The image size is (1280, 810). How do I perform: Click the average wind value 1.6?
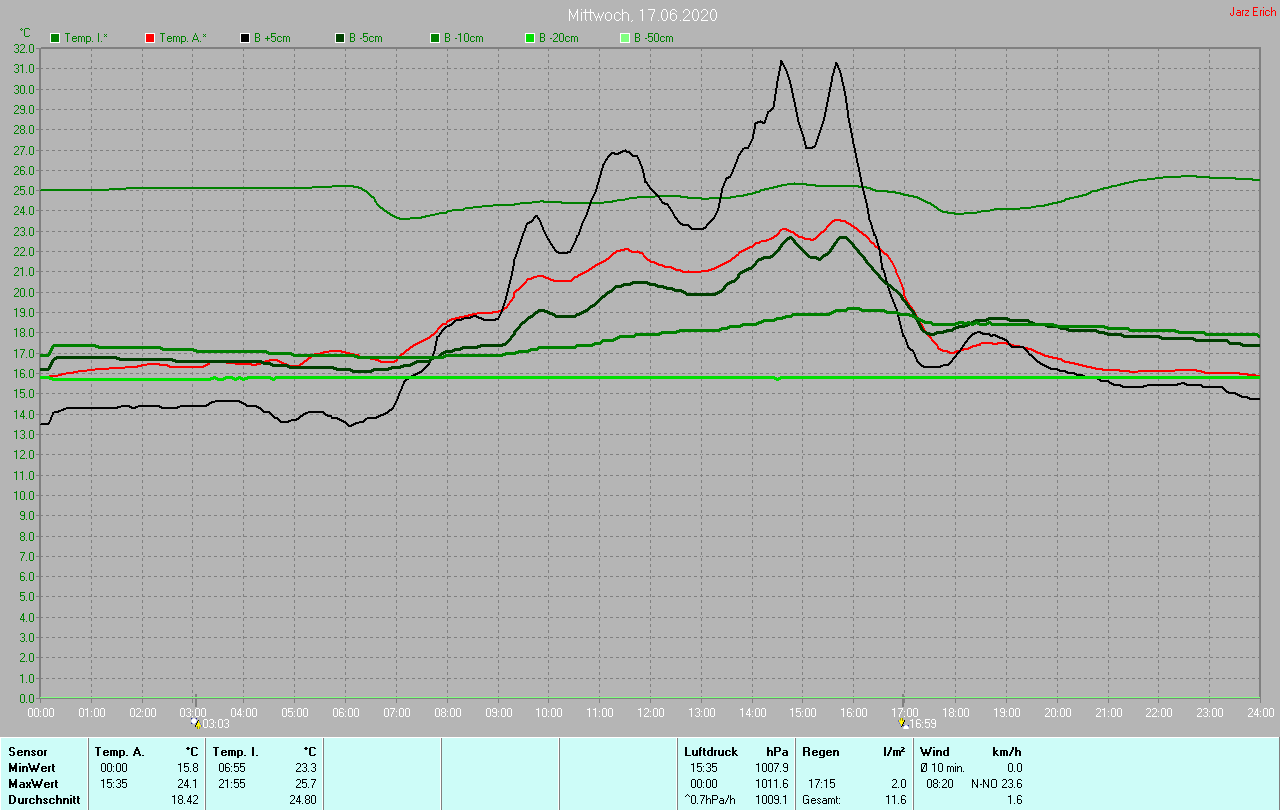(x=1014, y=800)
